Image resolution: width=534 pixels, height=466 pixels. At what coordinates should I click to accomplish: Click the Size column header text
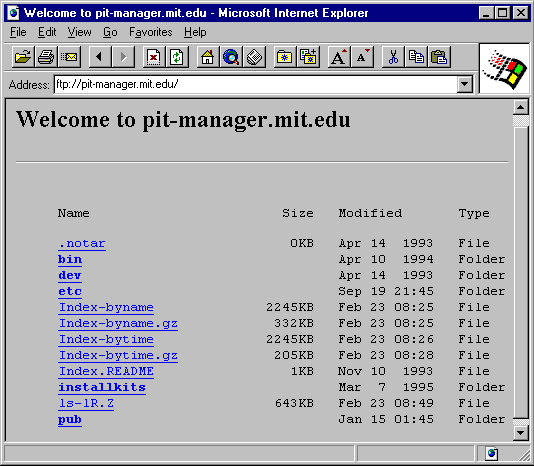(298, 214)
